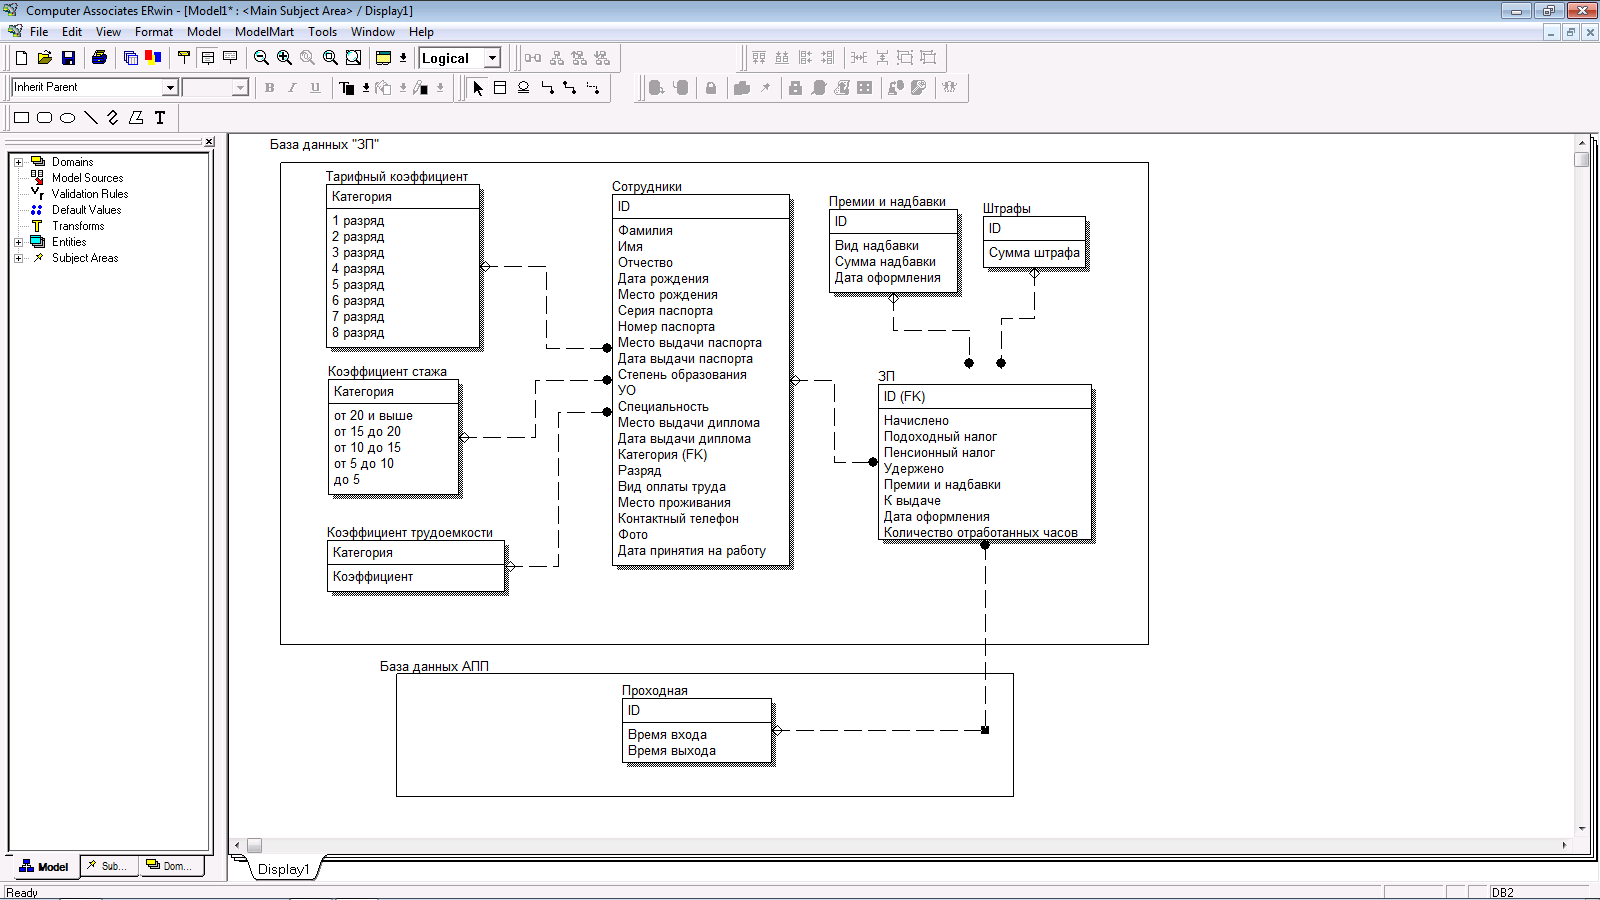Pick the Polyline drawing tool
This screenshot has width=1600, height=900.
click(x=113, y=118)
